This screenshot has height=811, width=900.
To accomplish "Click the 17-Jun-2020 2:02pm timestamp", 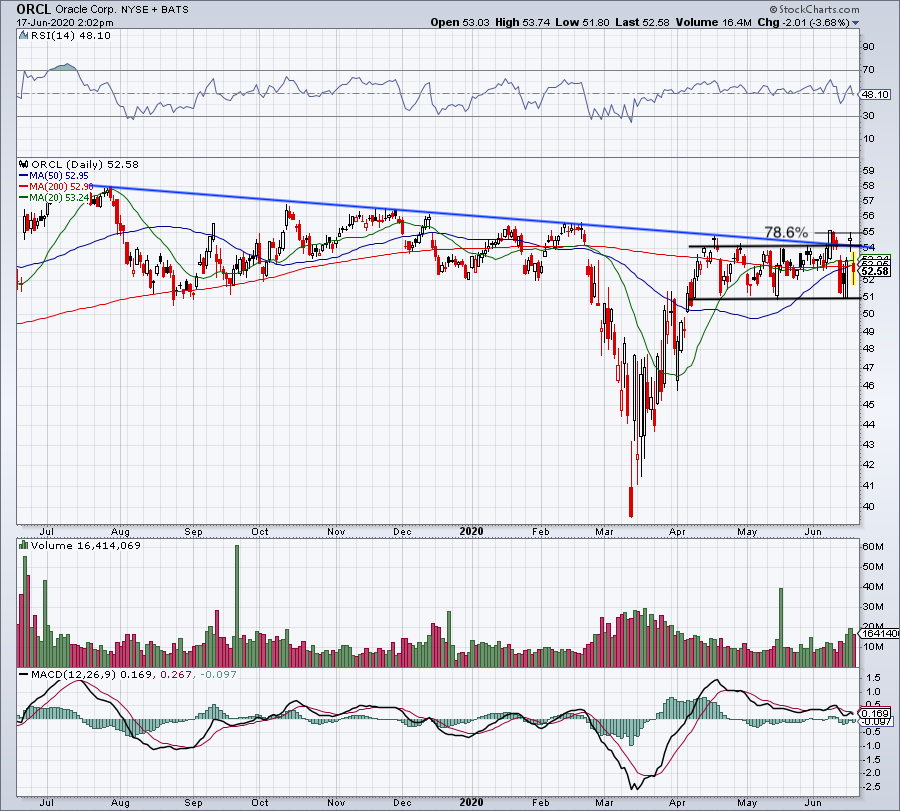I will click(65, 23).
